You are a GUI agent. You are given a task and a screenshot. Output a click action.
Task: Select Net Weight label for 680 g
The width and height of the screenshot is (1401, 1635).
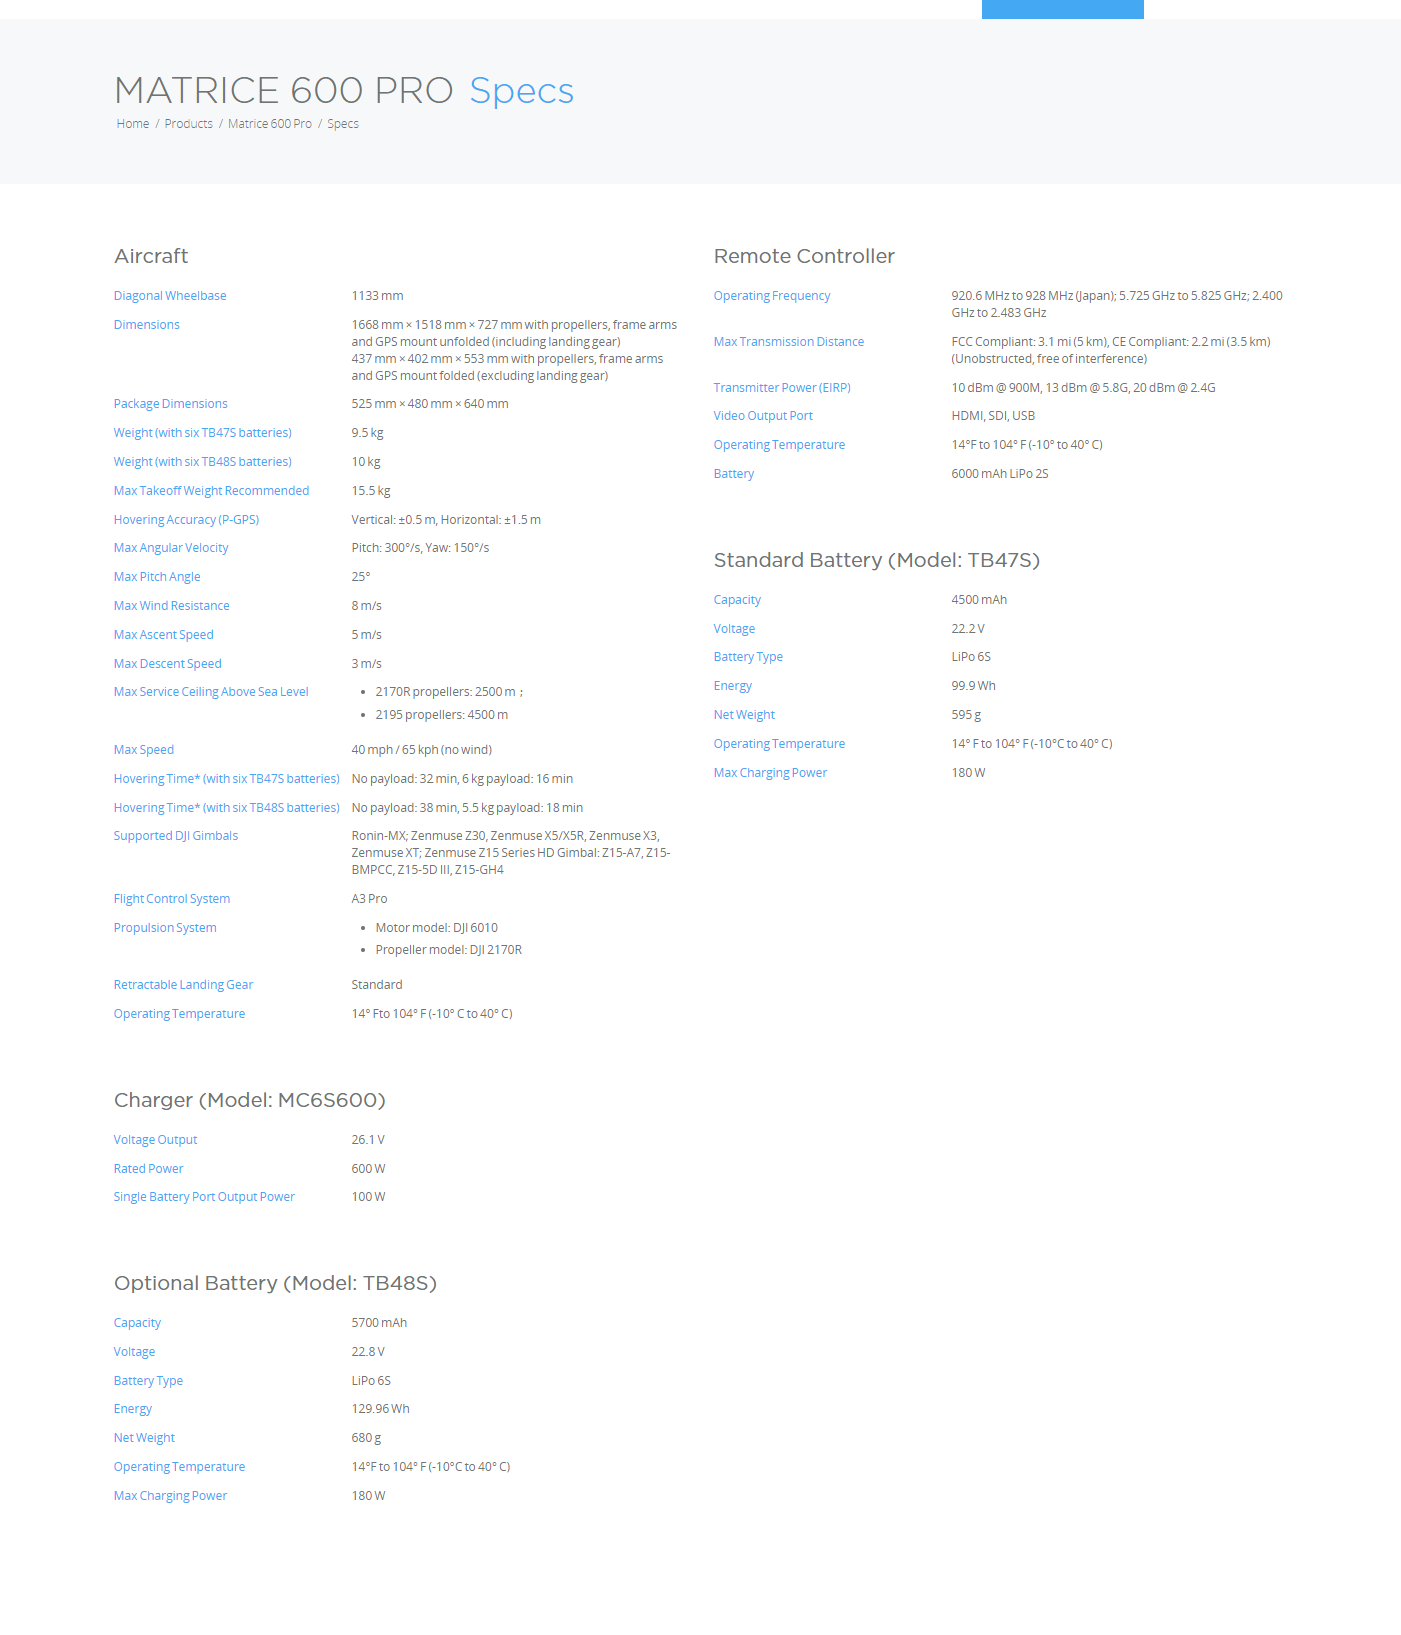145,1438
